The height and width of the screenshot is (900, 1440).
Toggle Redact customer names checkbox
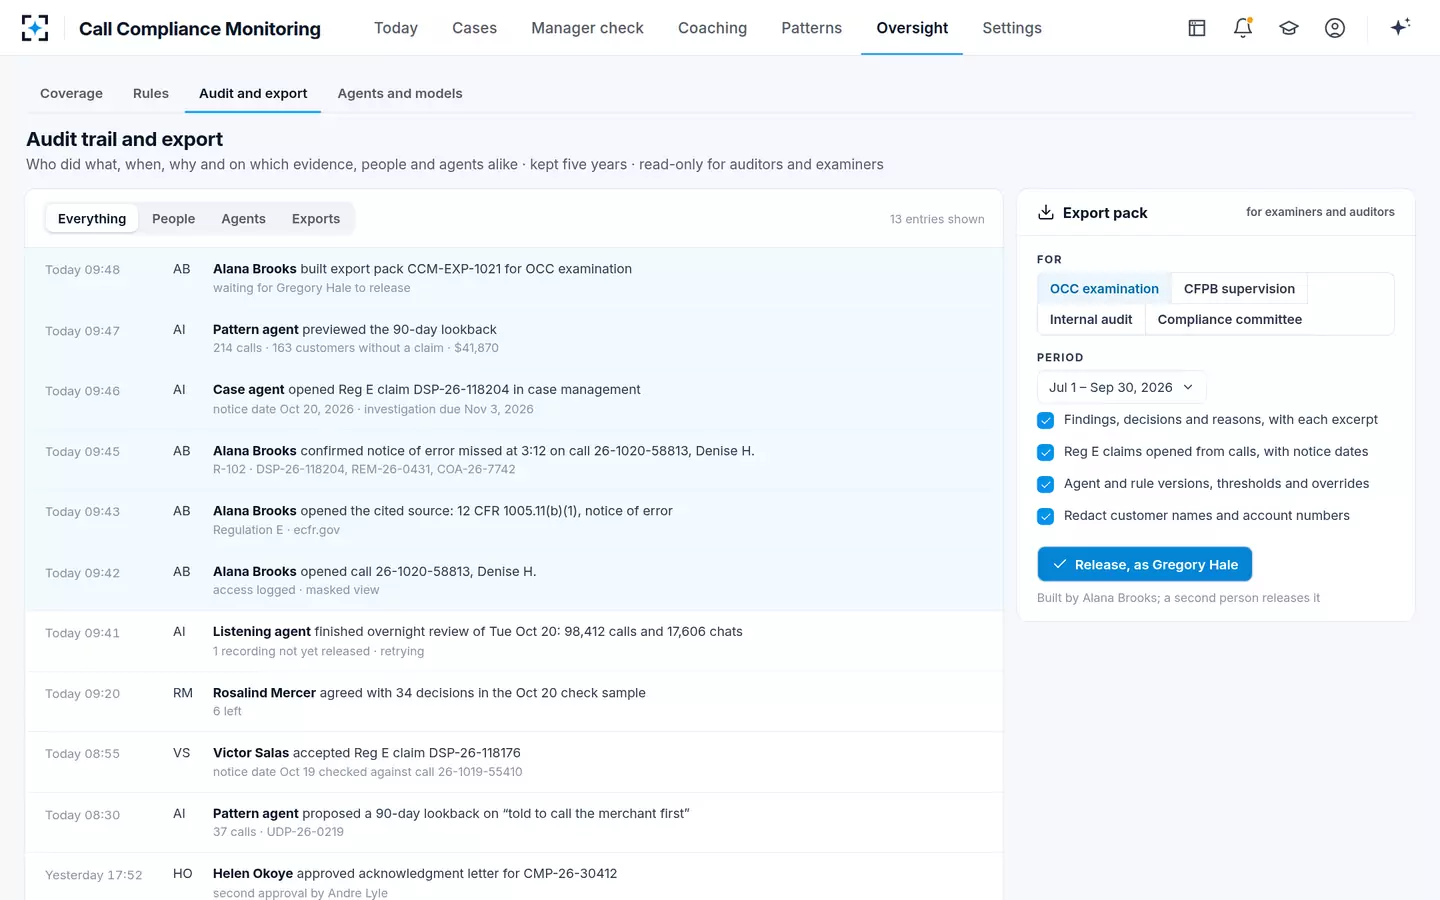1046,516
